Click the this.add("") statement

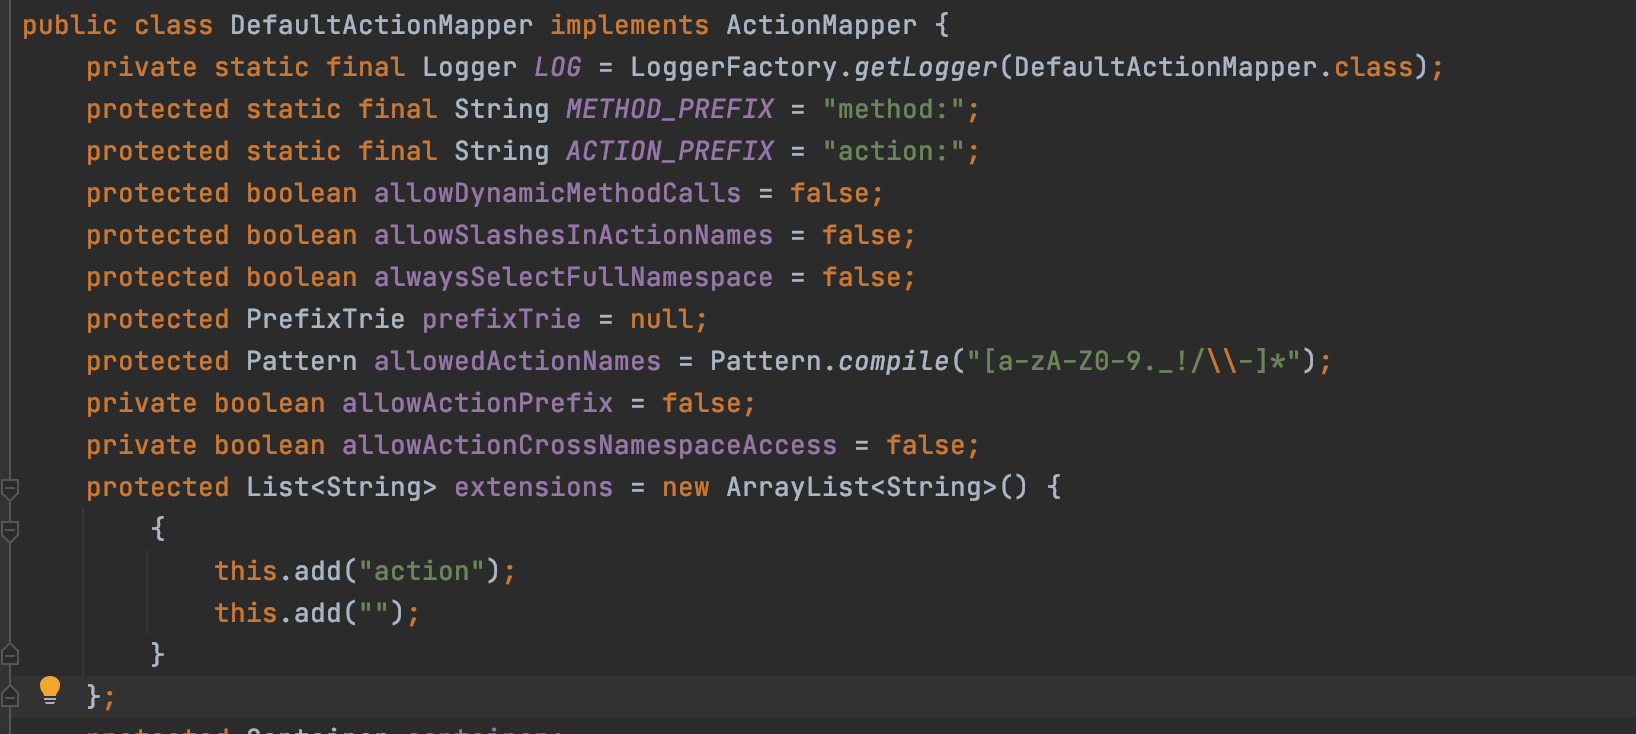pyautogui.click(x=317, y=613)
